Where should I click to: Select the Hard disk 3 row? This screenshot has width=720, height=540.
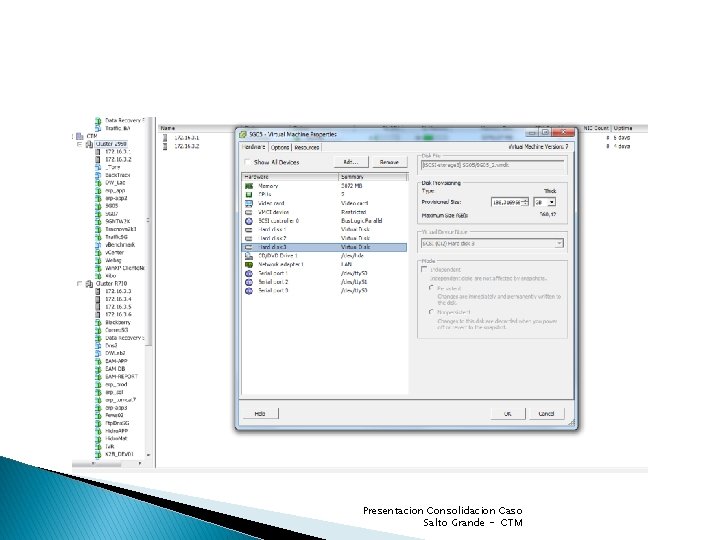(x=324, y=247)
